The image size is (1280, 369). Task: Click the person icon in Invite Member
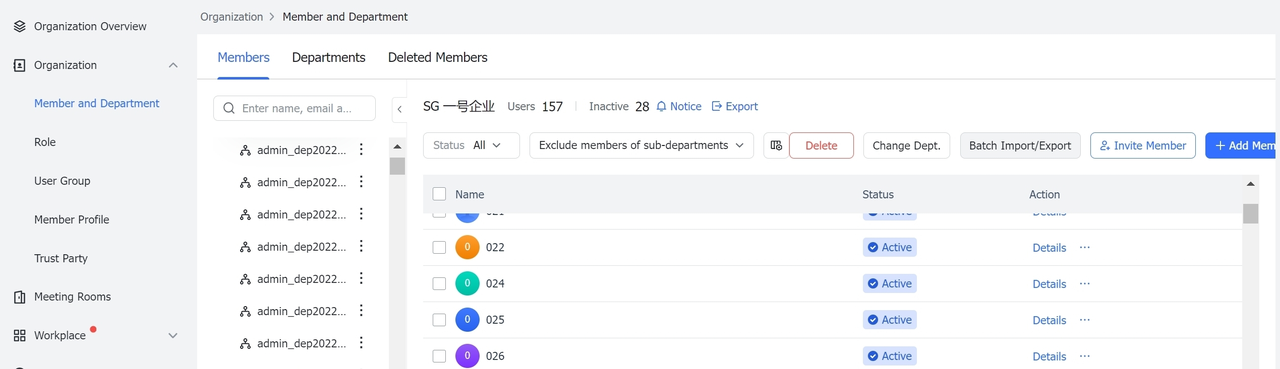pos(1104,145)
